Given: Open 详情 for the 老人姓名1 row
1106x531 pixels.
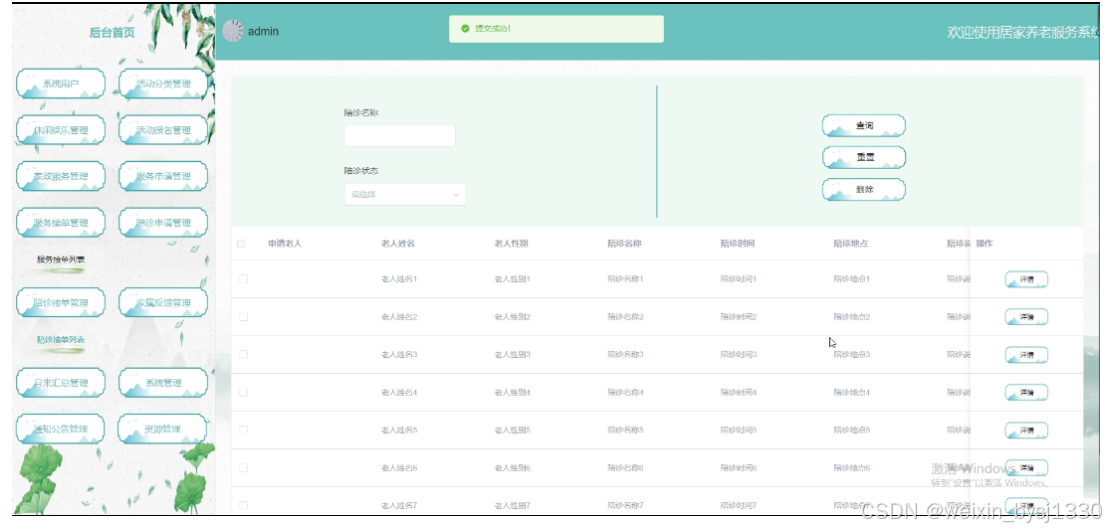Looking at the screenshot, I should pyautogui.click(x=1026, y=280).
